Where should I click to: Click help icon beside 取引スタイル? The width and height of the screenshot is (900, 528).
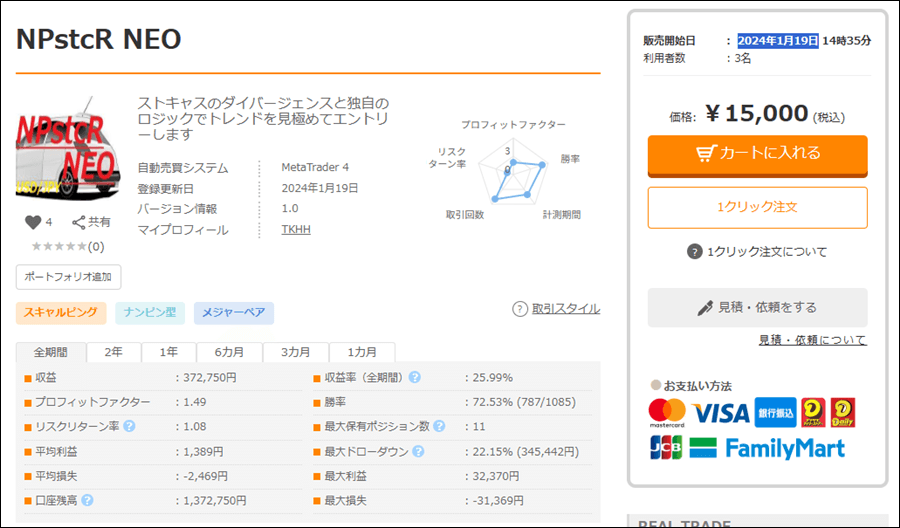[x=520, y=309]
